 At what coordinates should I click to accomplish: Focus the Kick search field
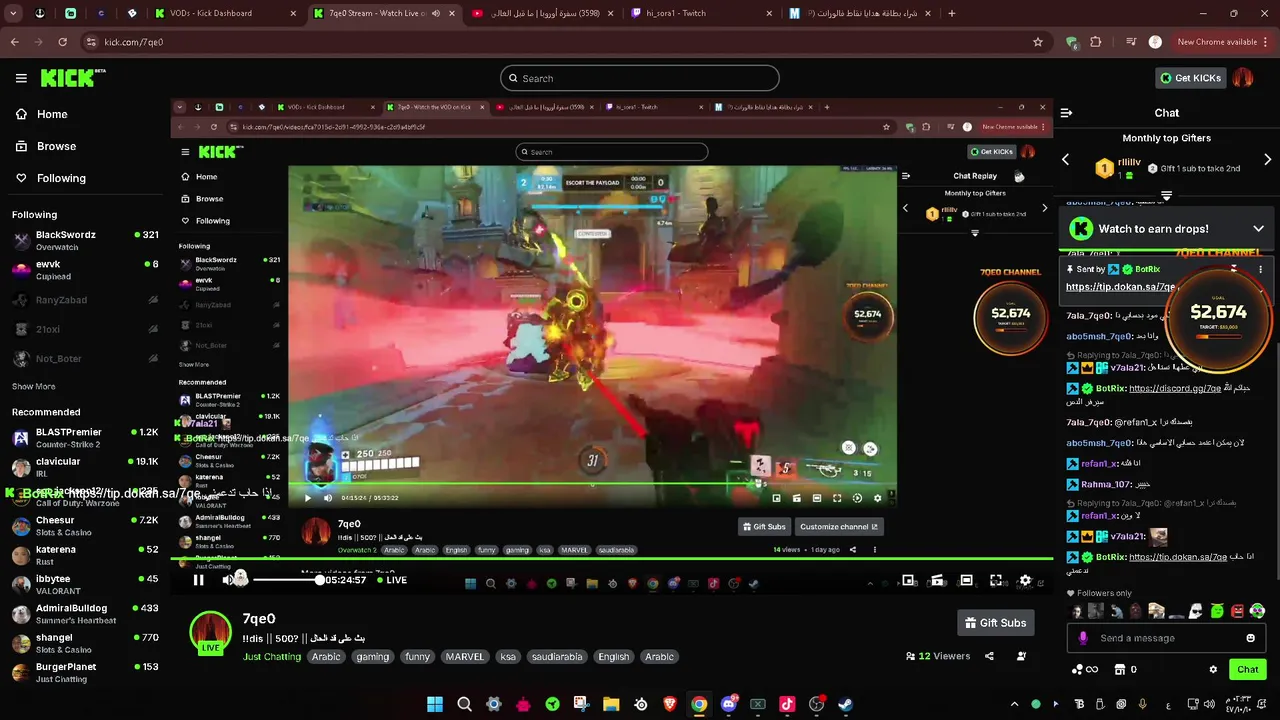[x=640, y=78]
